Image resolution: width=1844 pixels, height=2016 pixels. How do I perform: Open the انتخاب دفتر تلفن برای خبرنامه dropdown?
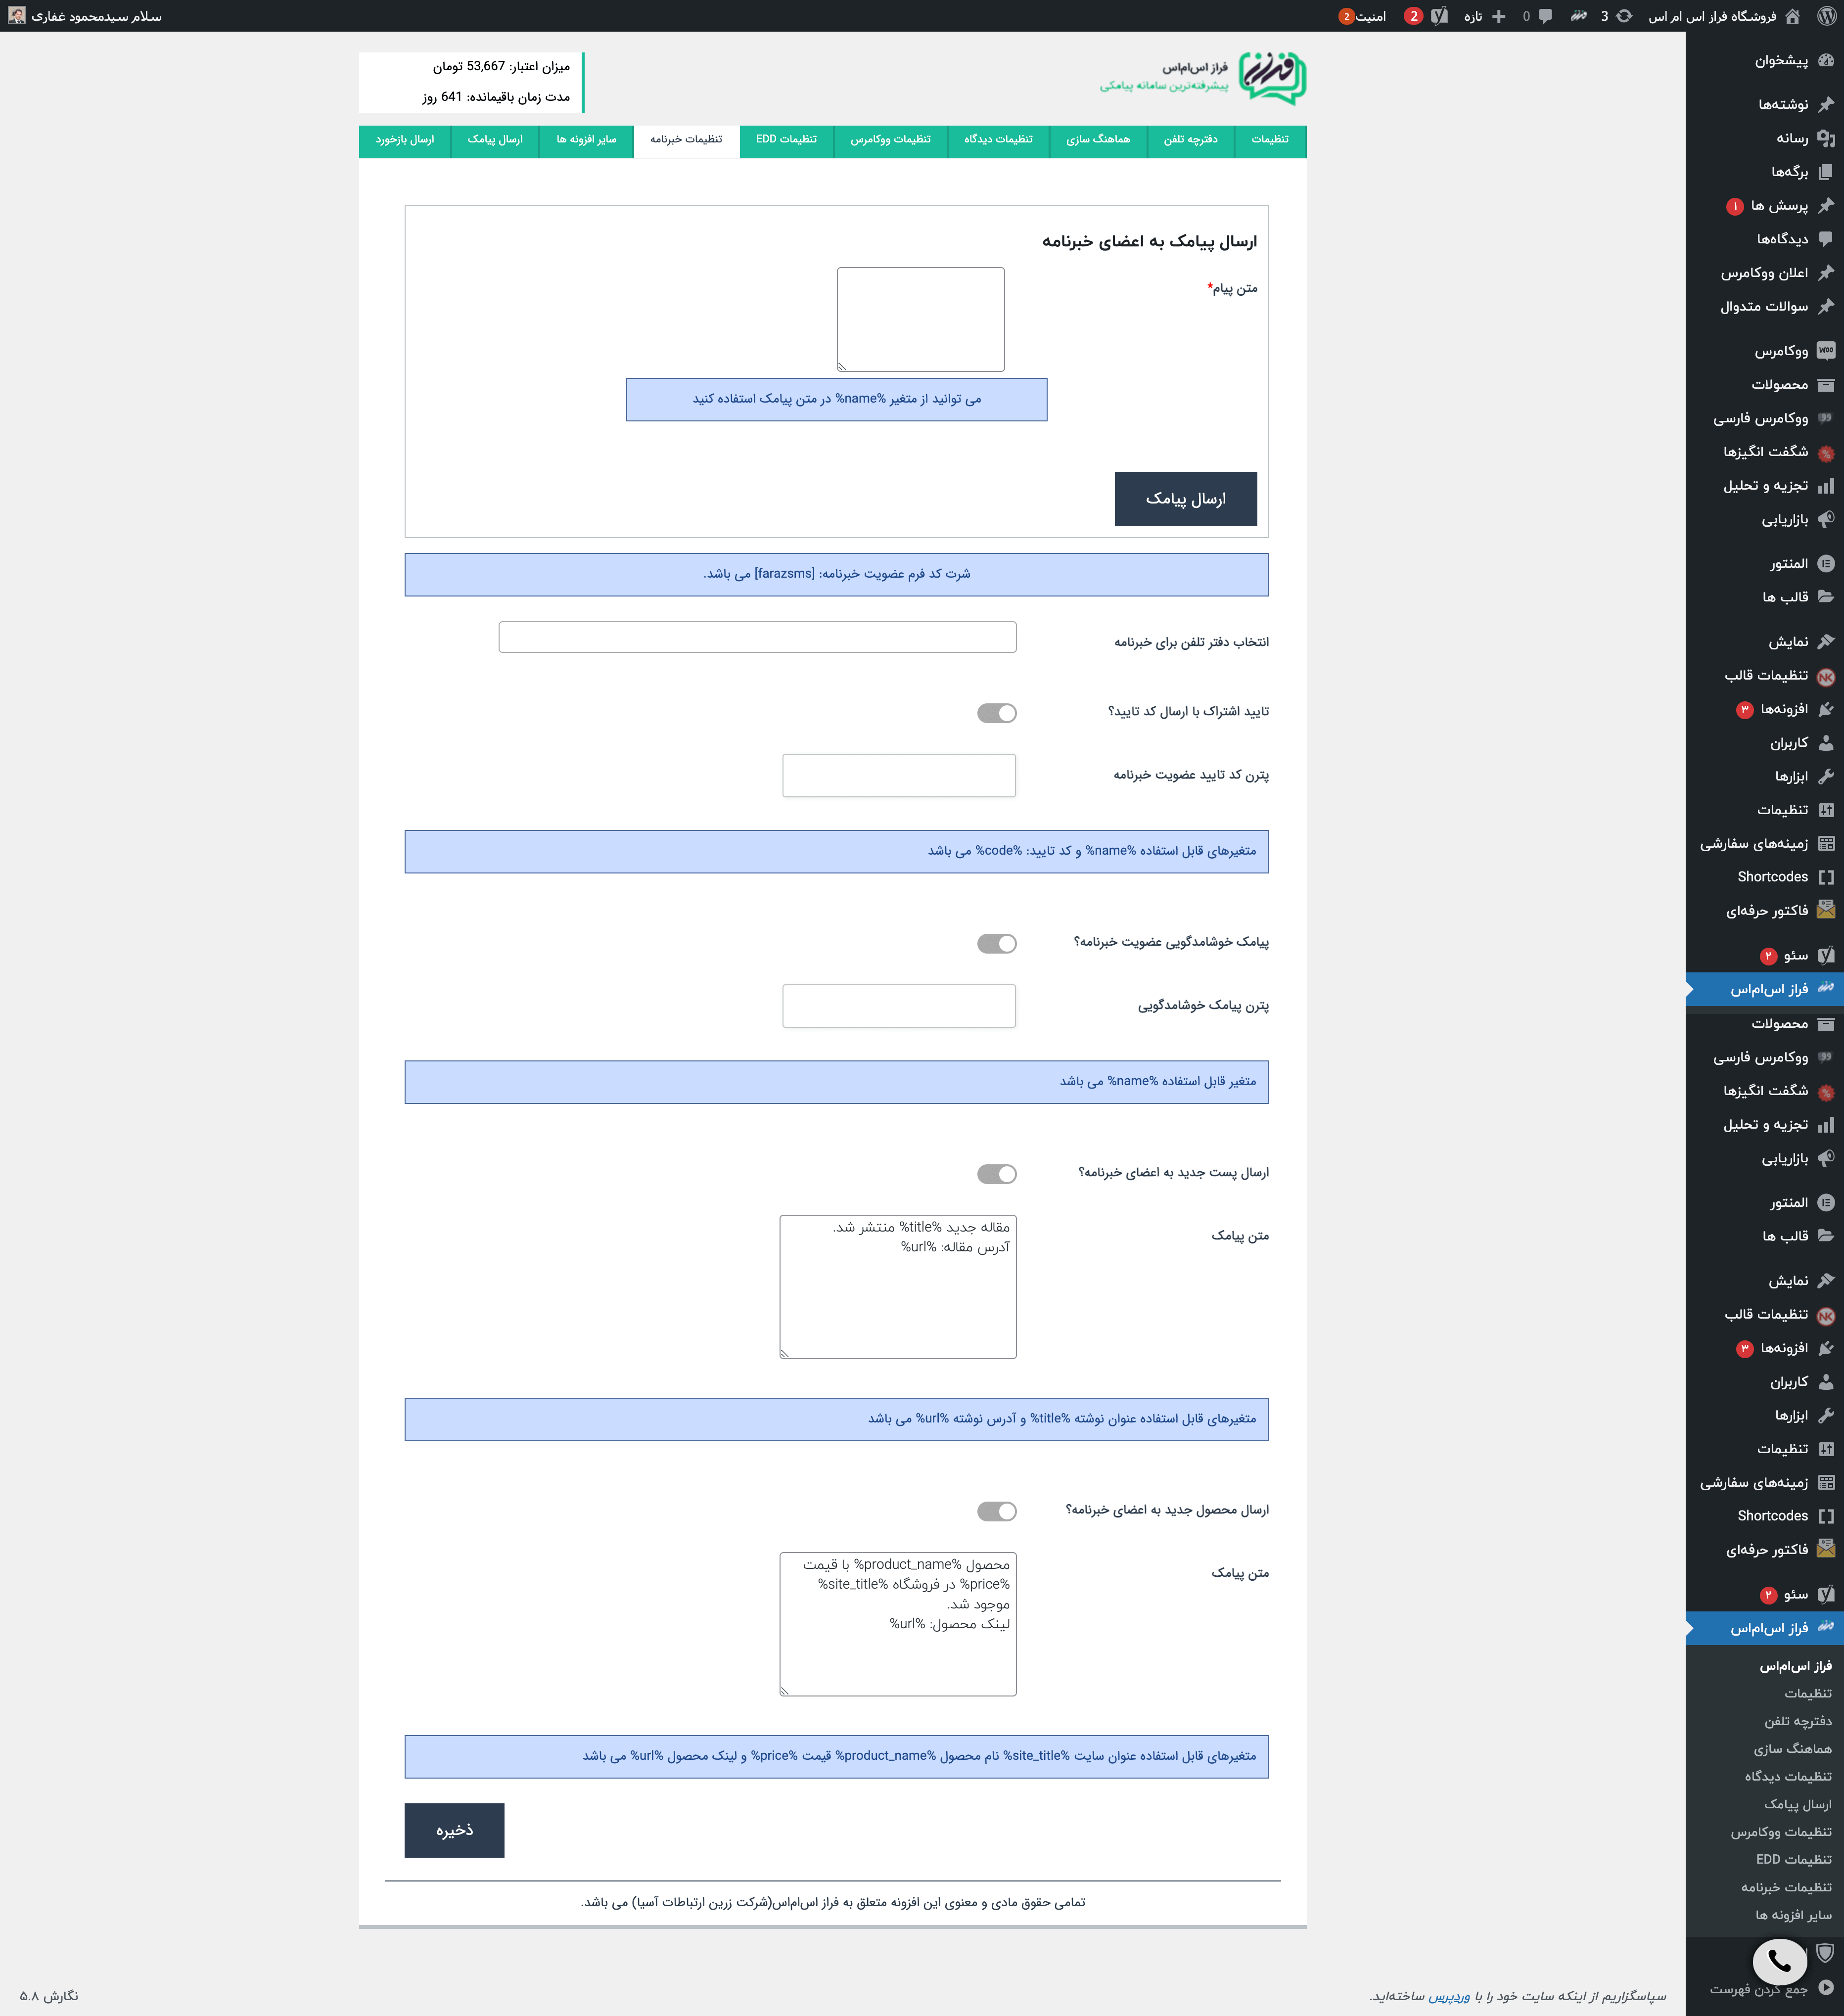click(758, 637)
